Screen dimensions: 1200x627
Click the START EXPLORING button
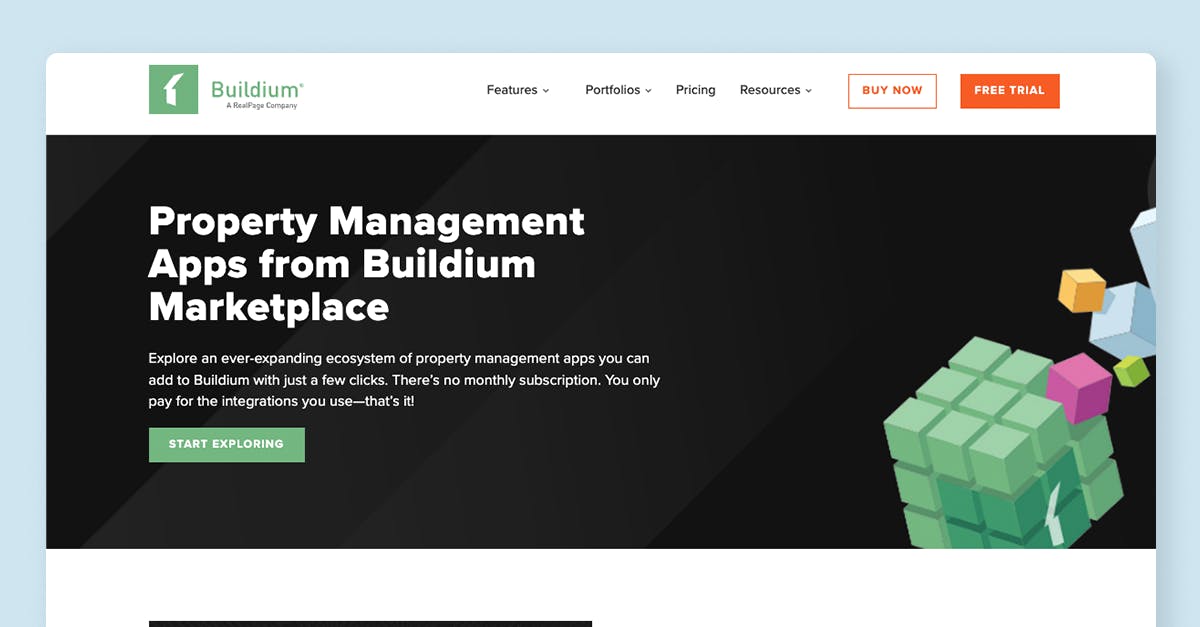pyautogui.click(x=226, y=444)
